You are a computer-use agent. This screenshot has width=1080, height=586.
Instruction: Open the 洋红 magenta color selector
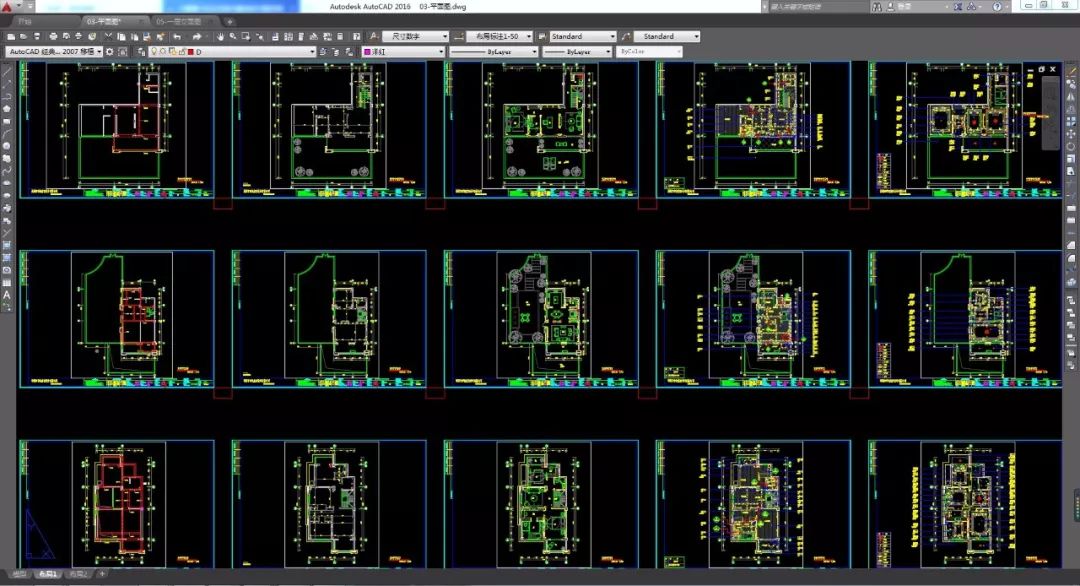tap(400, 52)
